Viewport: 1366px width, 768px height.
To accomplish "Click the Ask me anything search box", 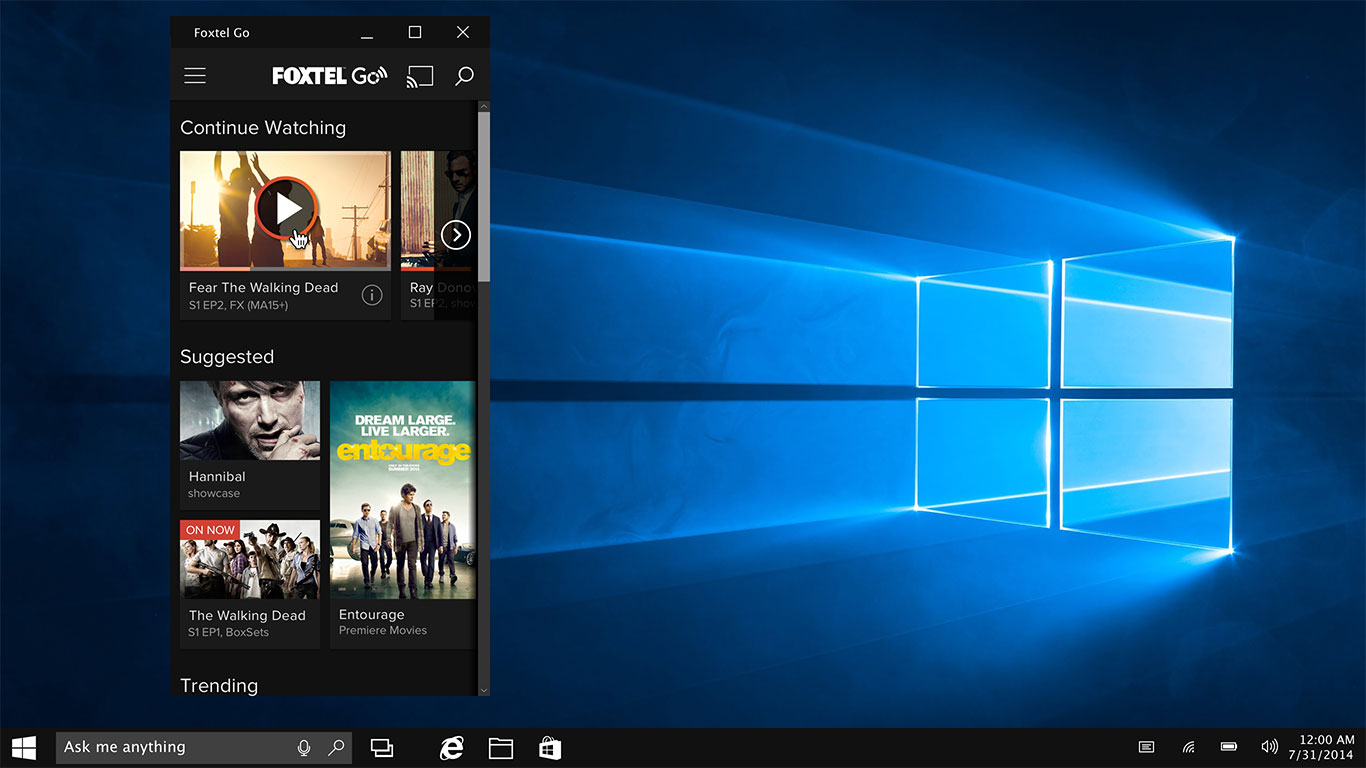I will click(x=204, y=747).
